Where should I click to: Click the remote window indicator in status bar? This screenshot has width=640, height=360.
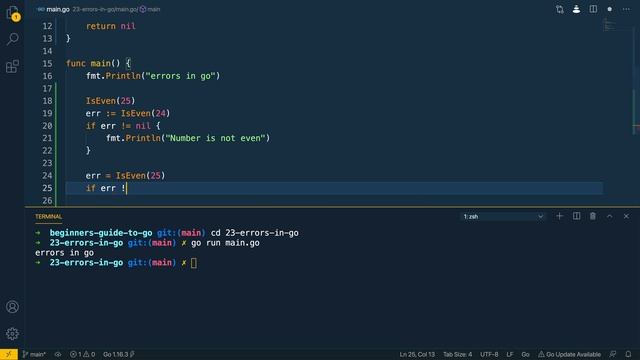point(9,354)
